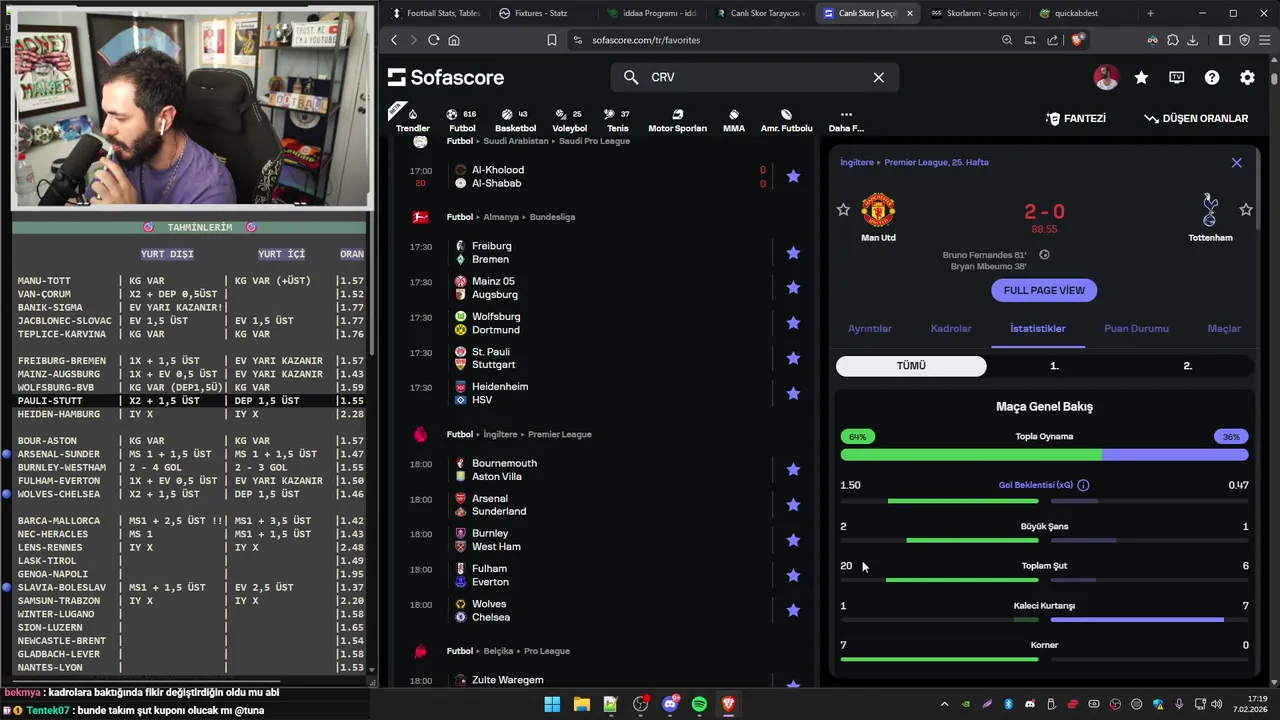Open Premier League breadcrumb in match panel
The image size is (1280, 720).
pos(936,162)
